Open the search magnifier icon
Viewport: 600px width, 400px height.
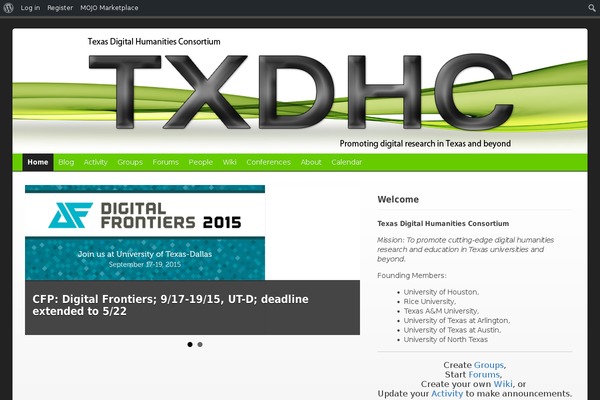point(592,8)
